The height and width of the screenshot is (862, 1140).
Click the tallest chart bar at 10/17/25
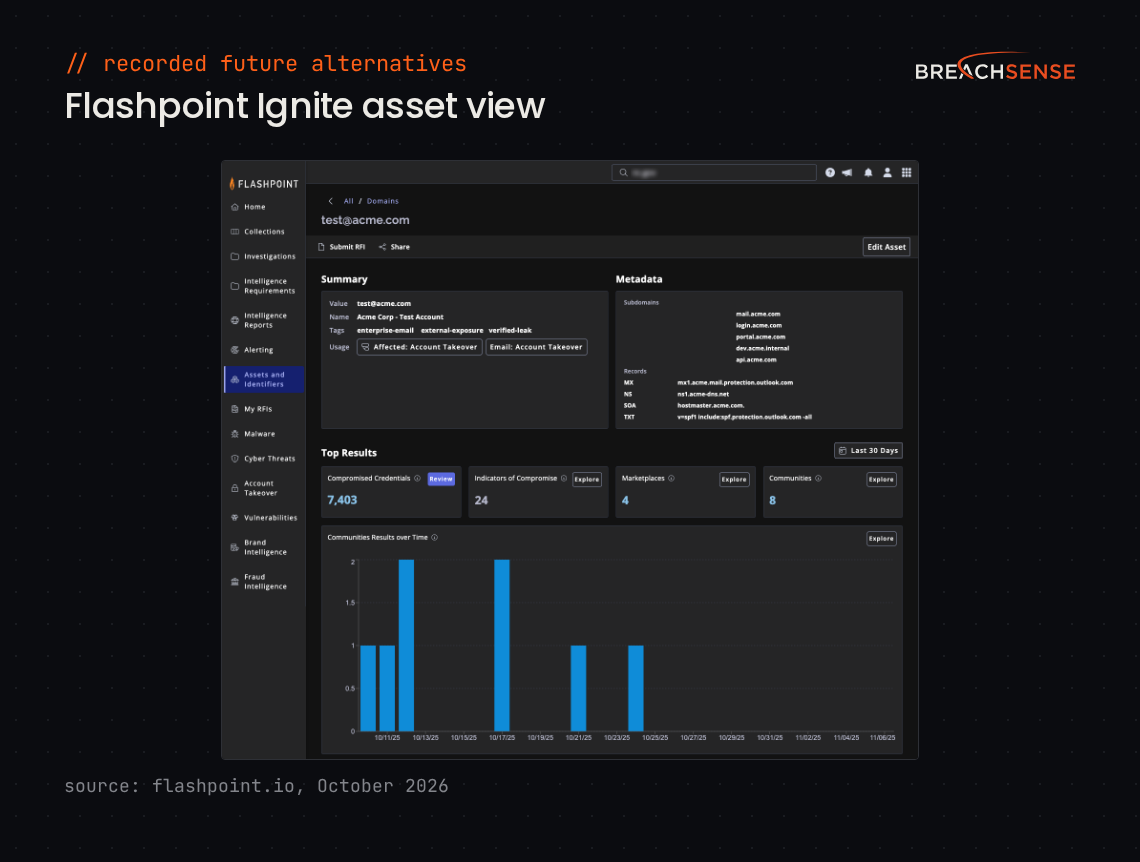[502, 645]
